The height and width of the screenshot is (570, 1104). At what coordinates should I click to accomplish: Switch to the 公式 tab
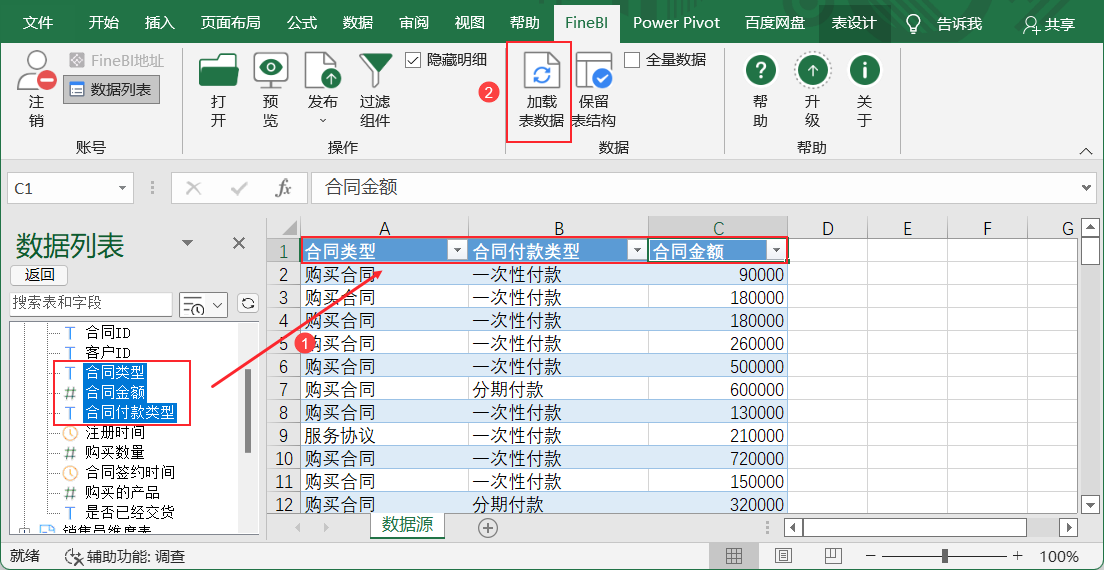(302, 23)
